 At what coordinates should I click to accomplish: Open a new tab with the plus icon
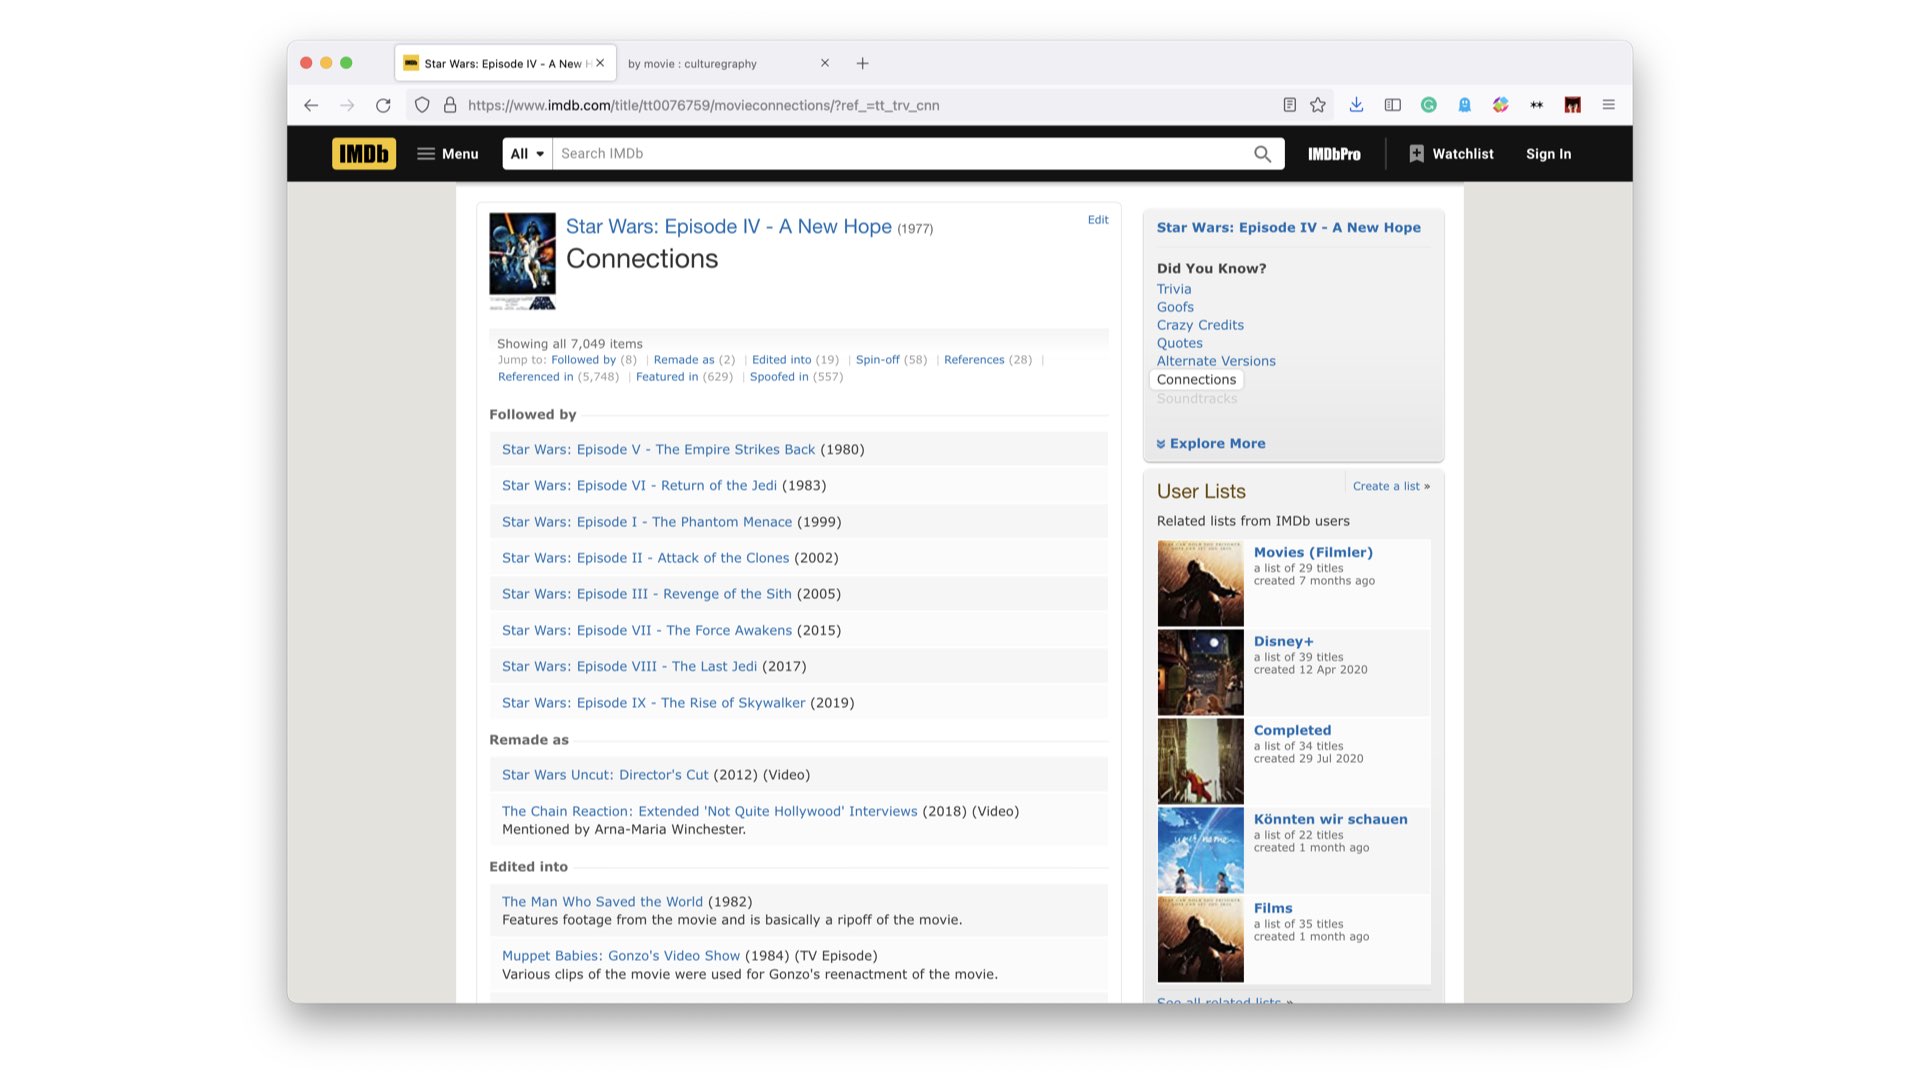(x=862, y=63)
